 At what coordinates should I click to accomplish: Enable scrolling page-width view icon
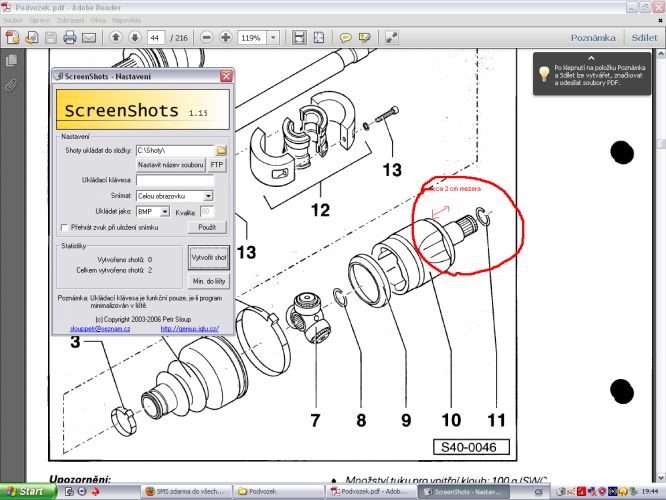click(299, 38)
